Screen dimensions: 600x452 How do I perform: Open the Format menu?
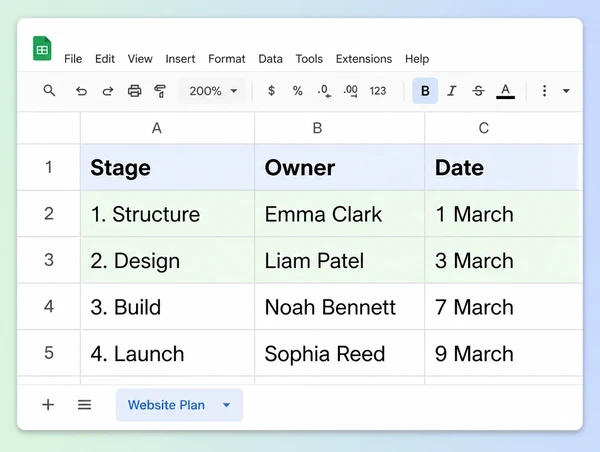(x=227, y=59)
